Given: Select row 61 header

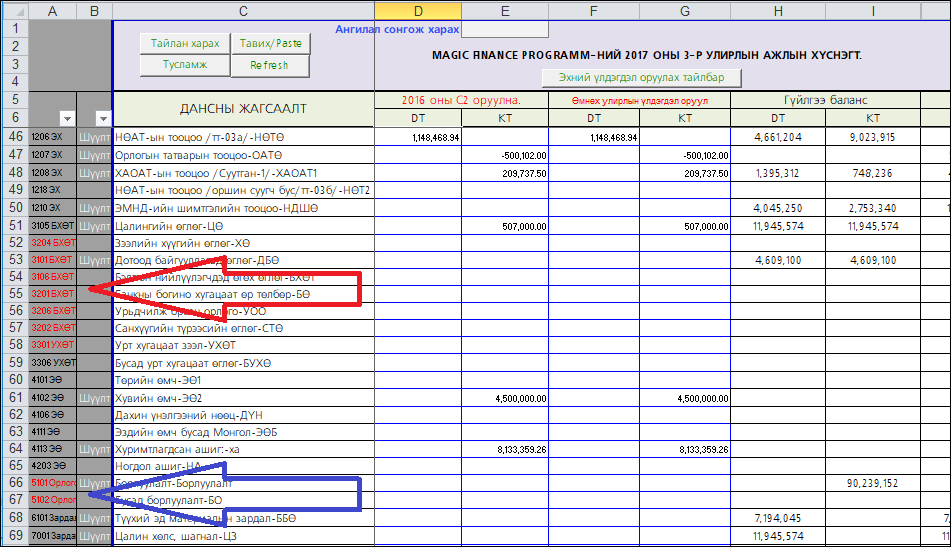Looking at the screenshot, I should [14, 398].
